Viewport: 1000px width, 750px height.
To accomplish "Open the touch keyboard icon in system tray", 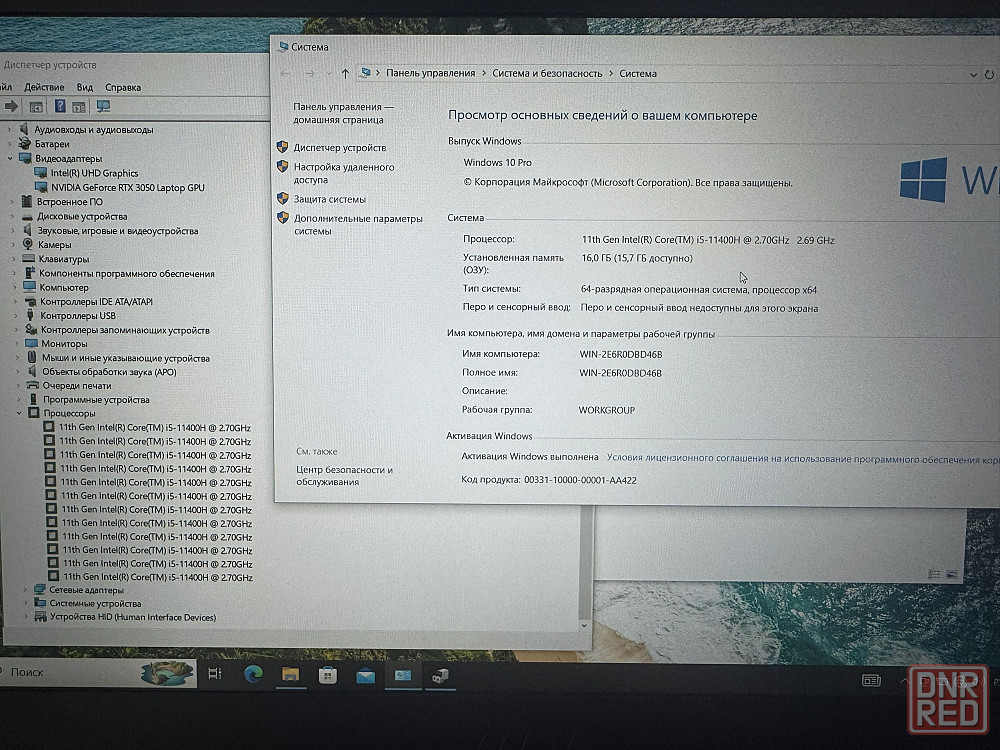I will (871, 680).
